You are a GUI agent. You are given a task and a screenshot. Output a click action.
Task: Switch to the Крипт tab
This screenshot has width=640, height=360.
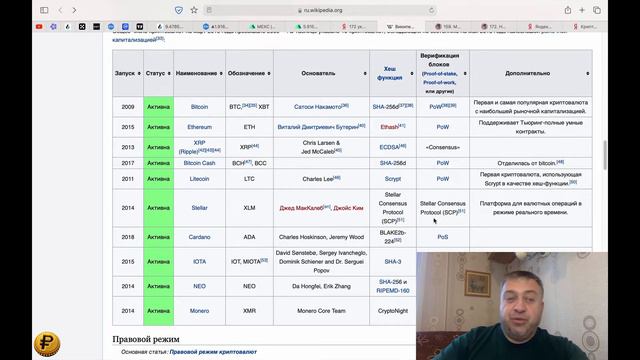(584, 27)
